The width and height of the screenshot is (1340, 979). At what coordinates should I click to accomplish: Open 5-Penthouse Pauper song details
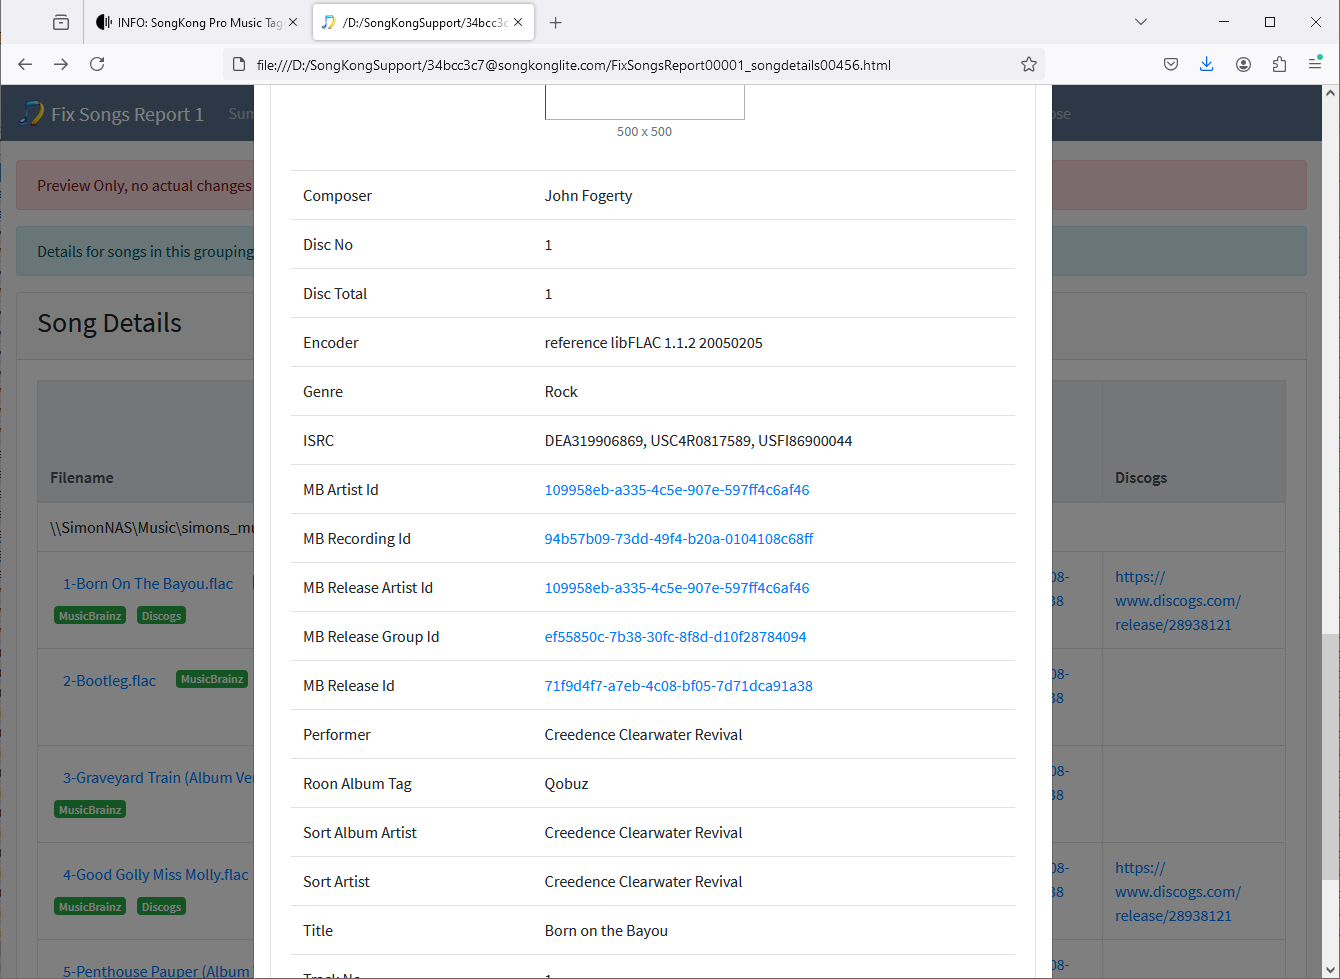(158, 971)
